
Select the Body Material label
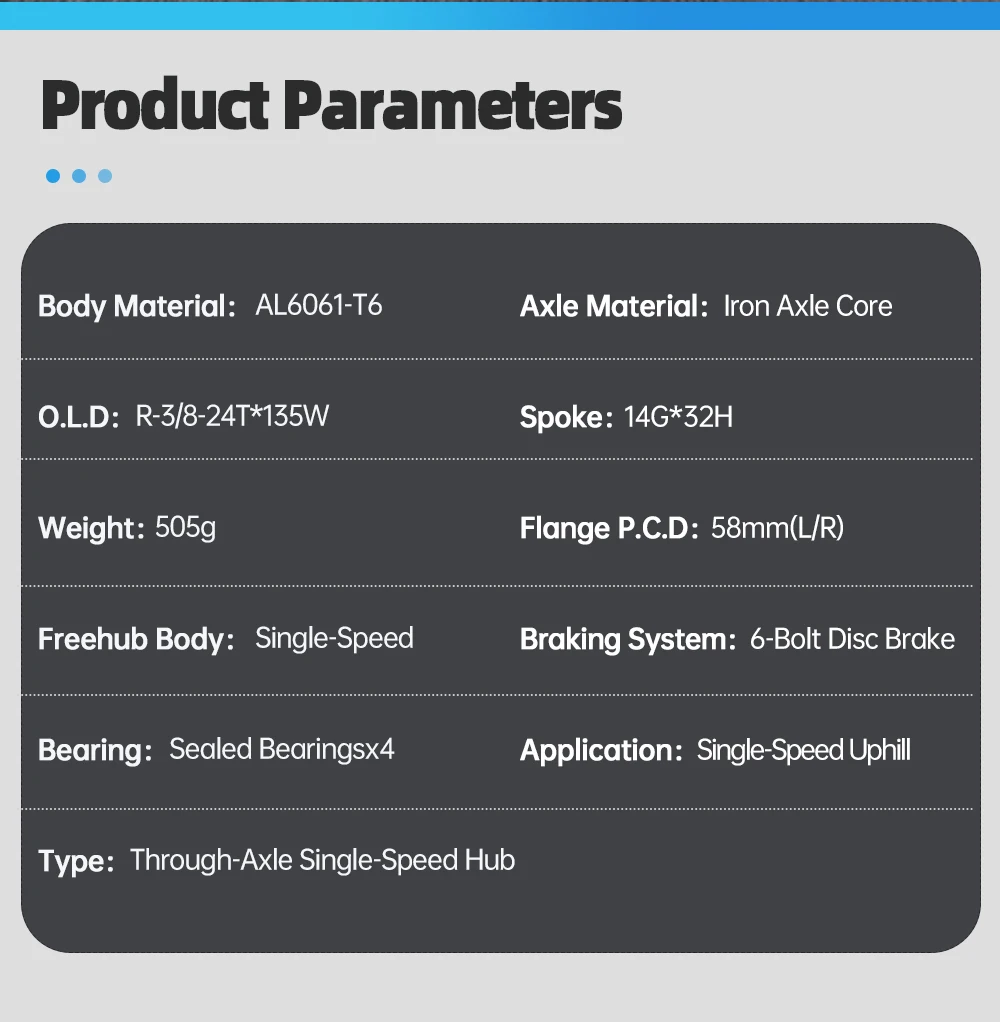137,306
